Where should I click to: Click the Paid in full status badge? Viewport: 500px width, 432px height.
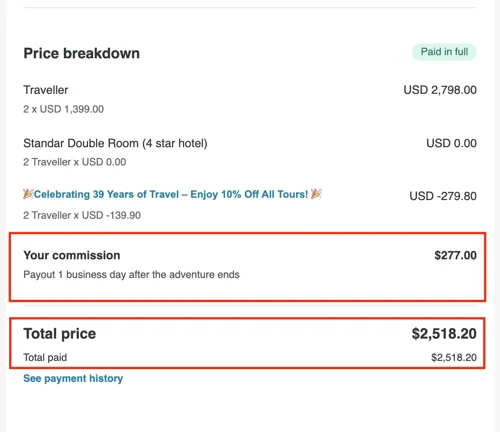pos(444,52)
